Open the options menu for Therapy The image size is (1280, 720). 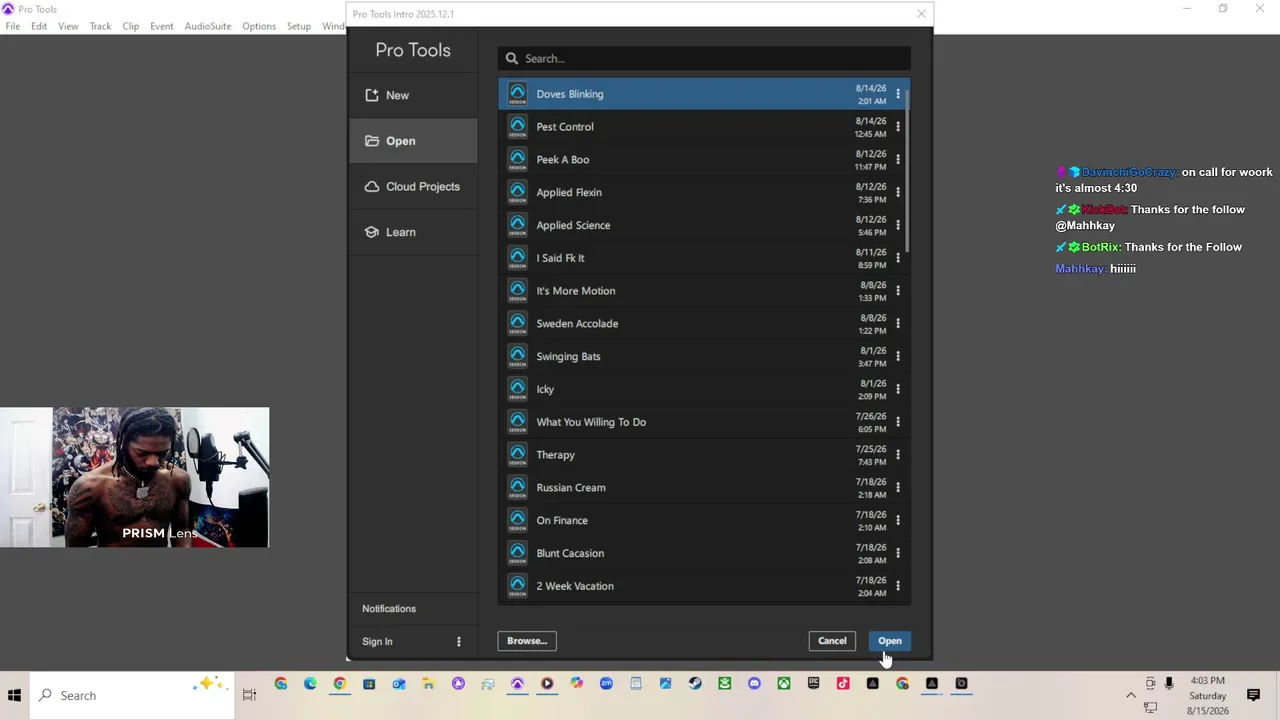(898, 455)
